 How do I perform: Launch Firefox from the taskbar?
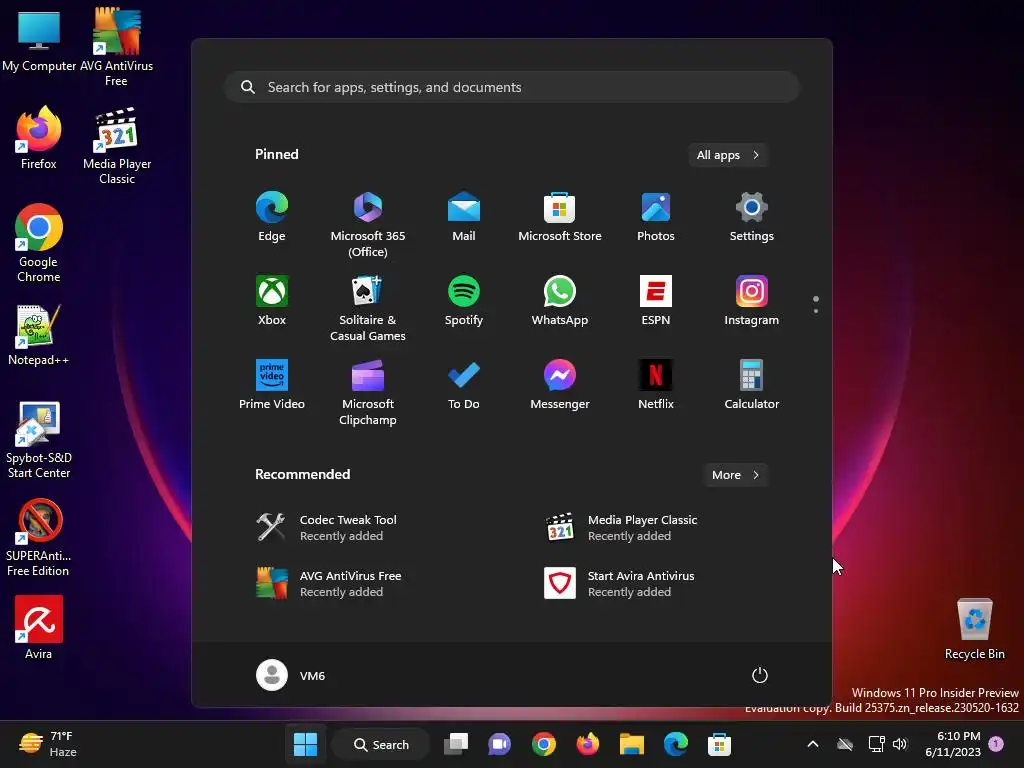click(x=588, y=744)
